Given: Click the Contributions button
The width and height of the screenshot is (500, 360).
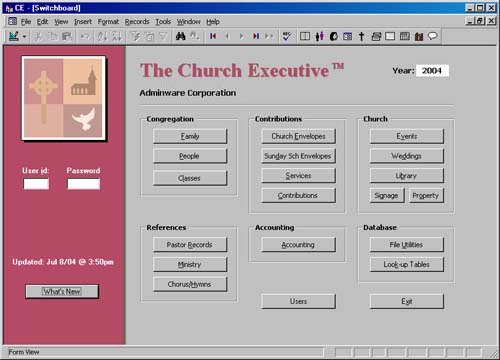Looking at the screenshot, I should tap(298, 195).
